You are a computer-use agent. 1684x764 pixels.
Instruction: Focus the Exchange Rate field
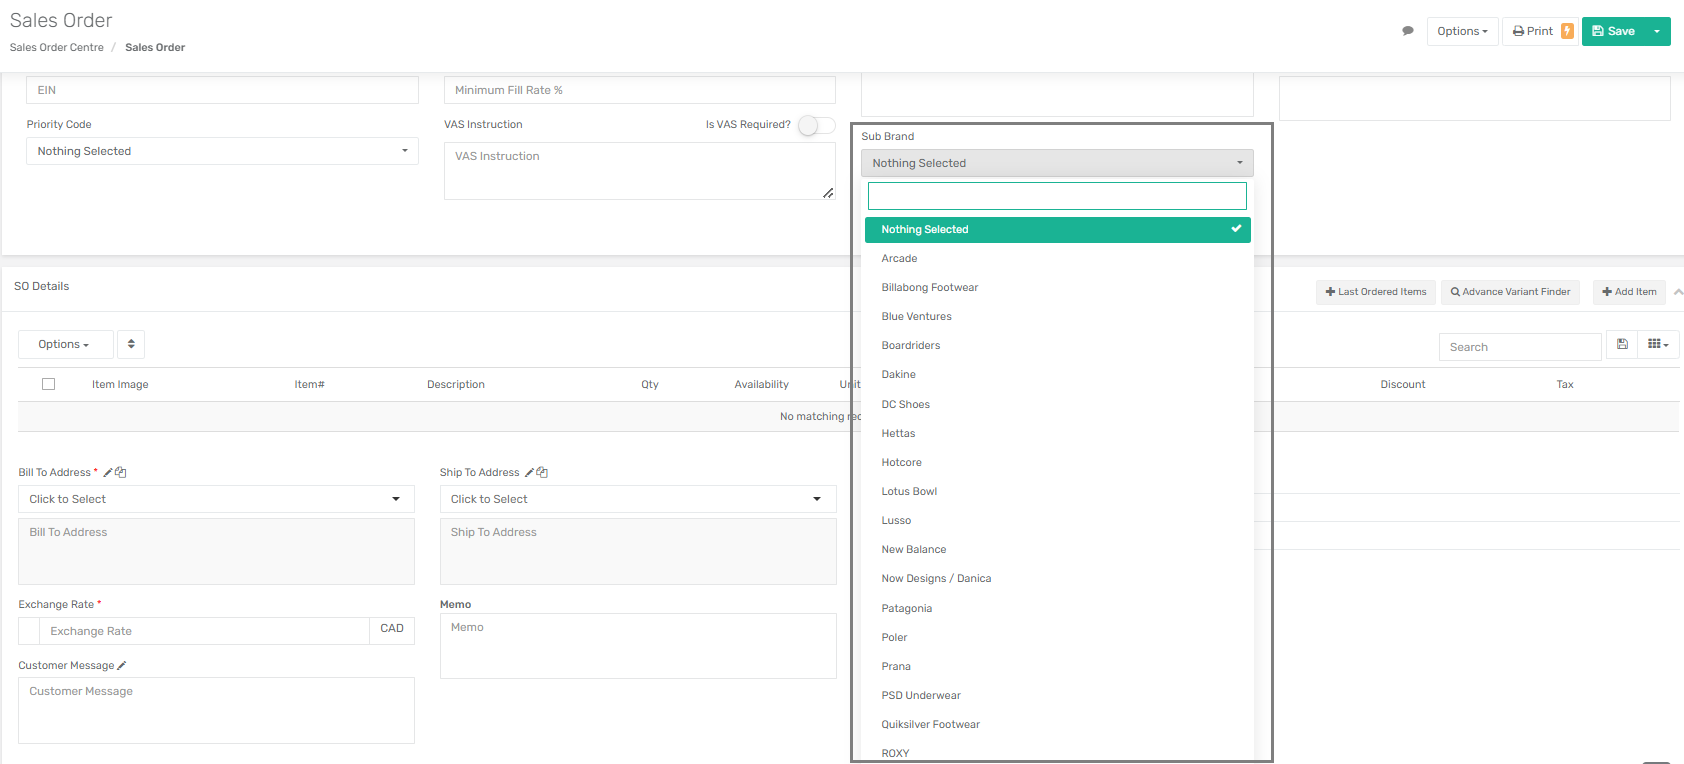(204, 631)
